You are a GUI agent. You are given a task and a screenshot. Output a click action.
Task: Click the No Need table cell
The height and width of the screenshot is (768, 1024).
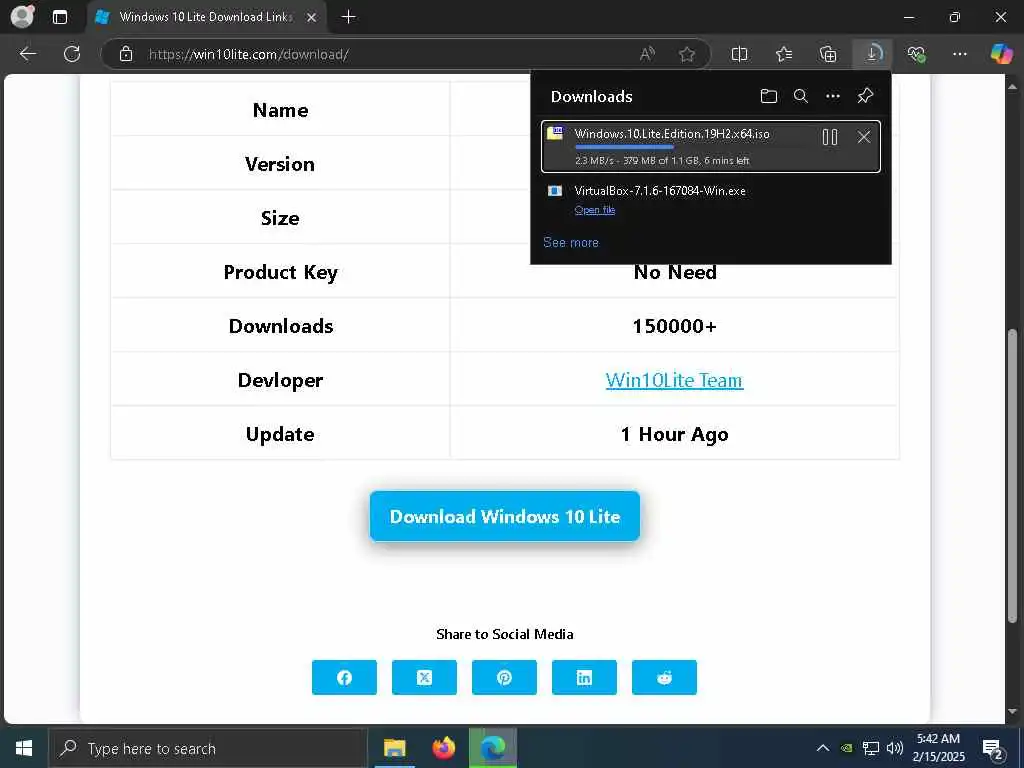tap(675, 272)
